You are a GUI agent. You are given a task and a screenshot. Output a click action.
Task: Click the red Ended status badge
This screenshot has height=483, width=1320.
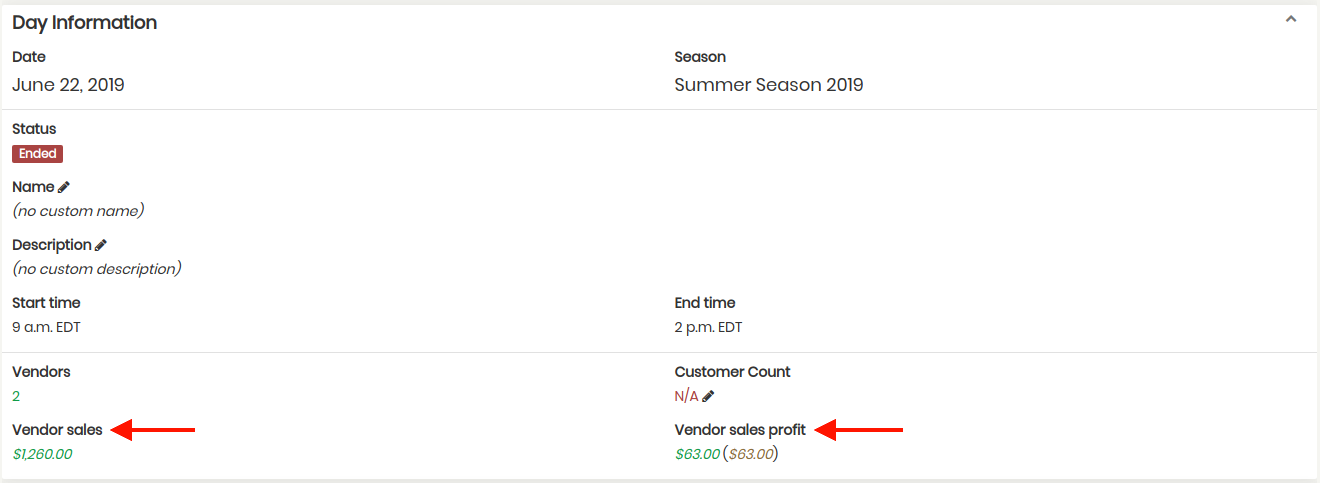[38, 154]
